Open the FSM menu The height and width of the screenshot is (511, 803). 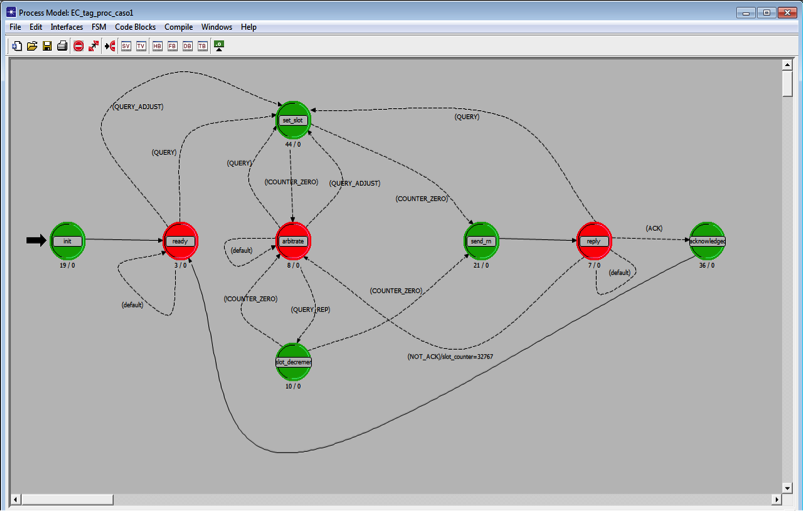(x=99, y=27)
